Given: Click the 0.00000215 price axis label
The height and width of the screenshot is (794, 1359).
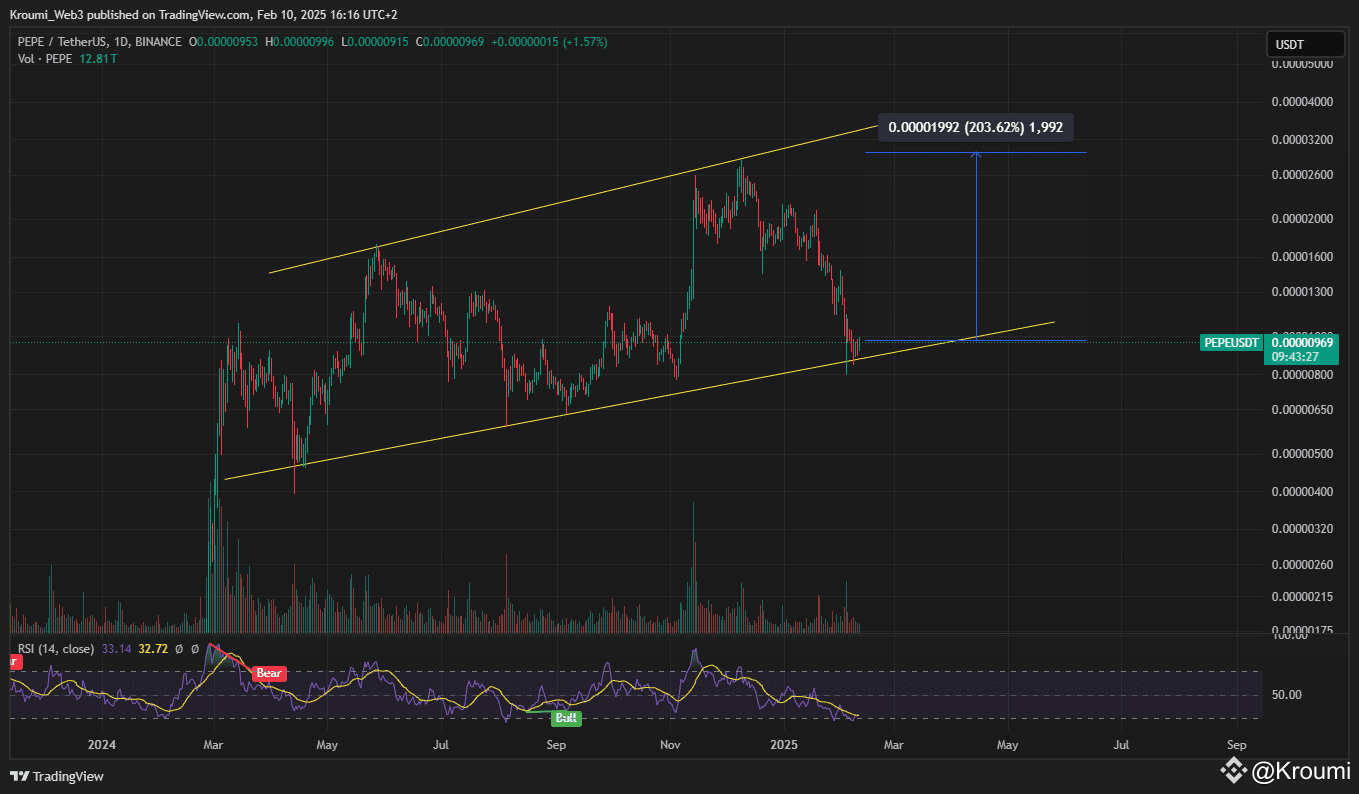Looking at the screenshot, I should point(1302,597).
